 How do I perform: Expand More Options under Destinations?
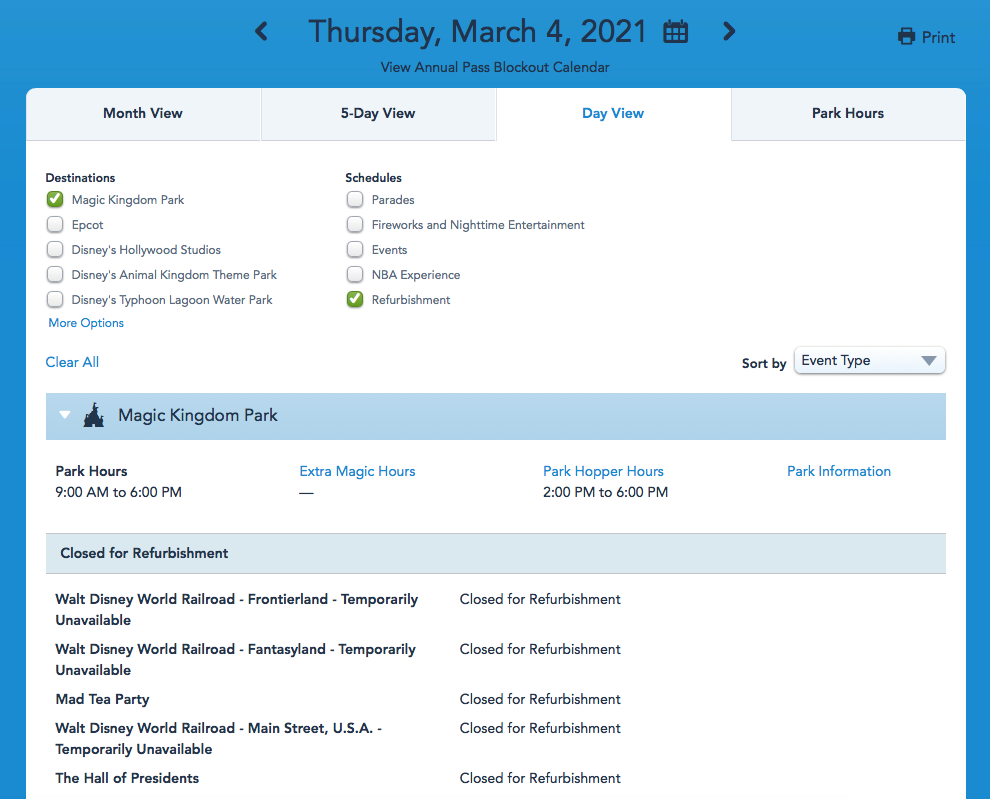click(x=86, y=323)
